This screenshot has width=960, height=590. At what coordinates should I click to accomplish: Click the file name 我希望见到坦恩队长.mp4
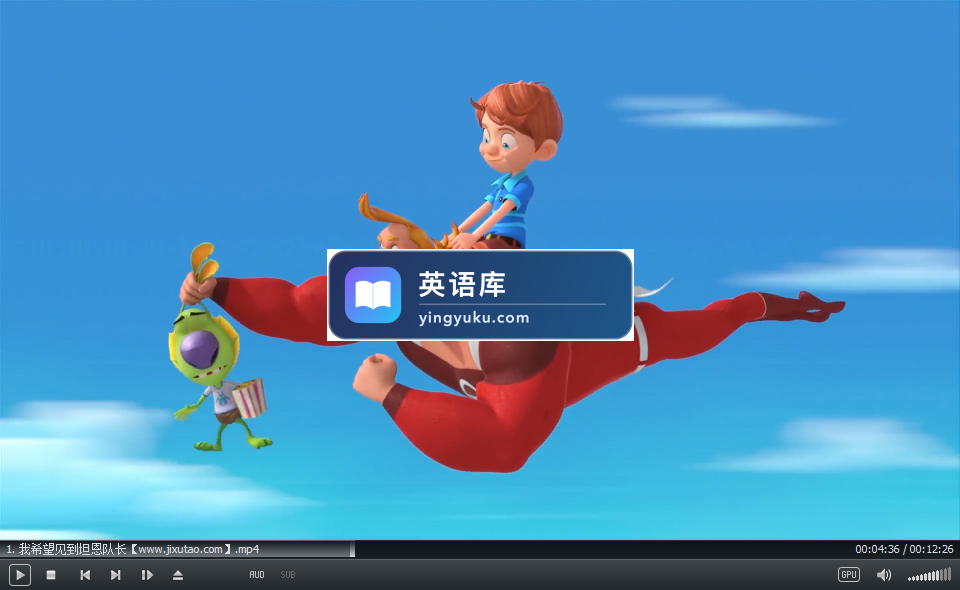tap(133, 549)
